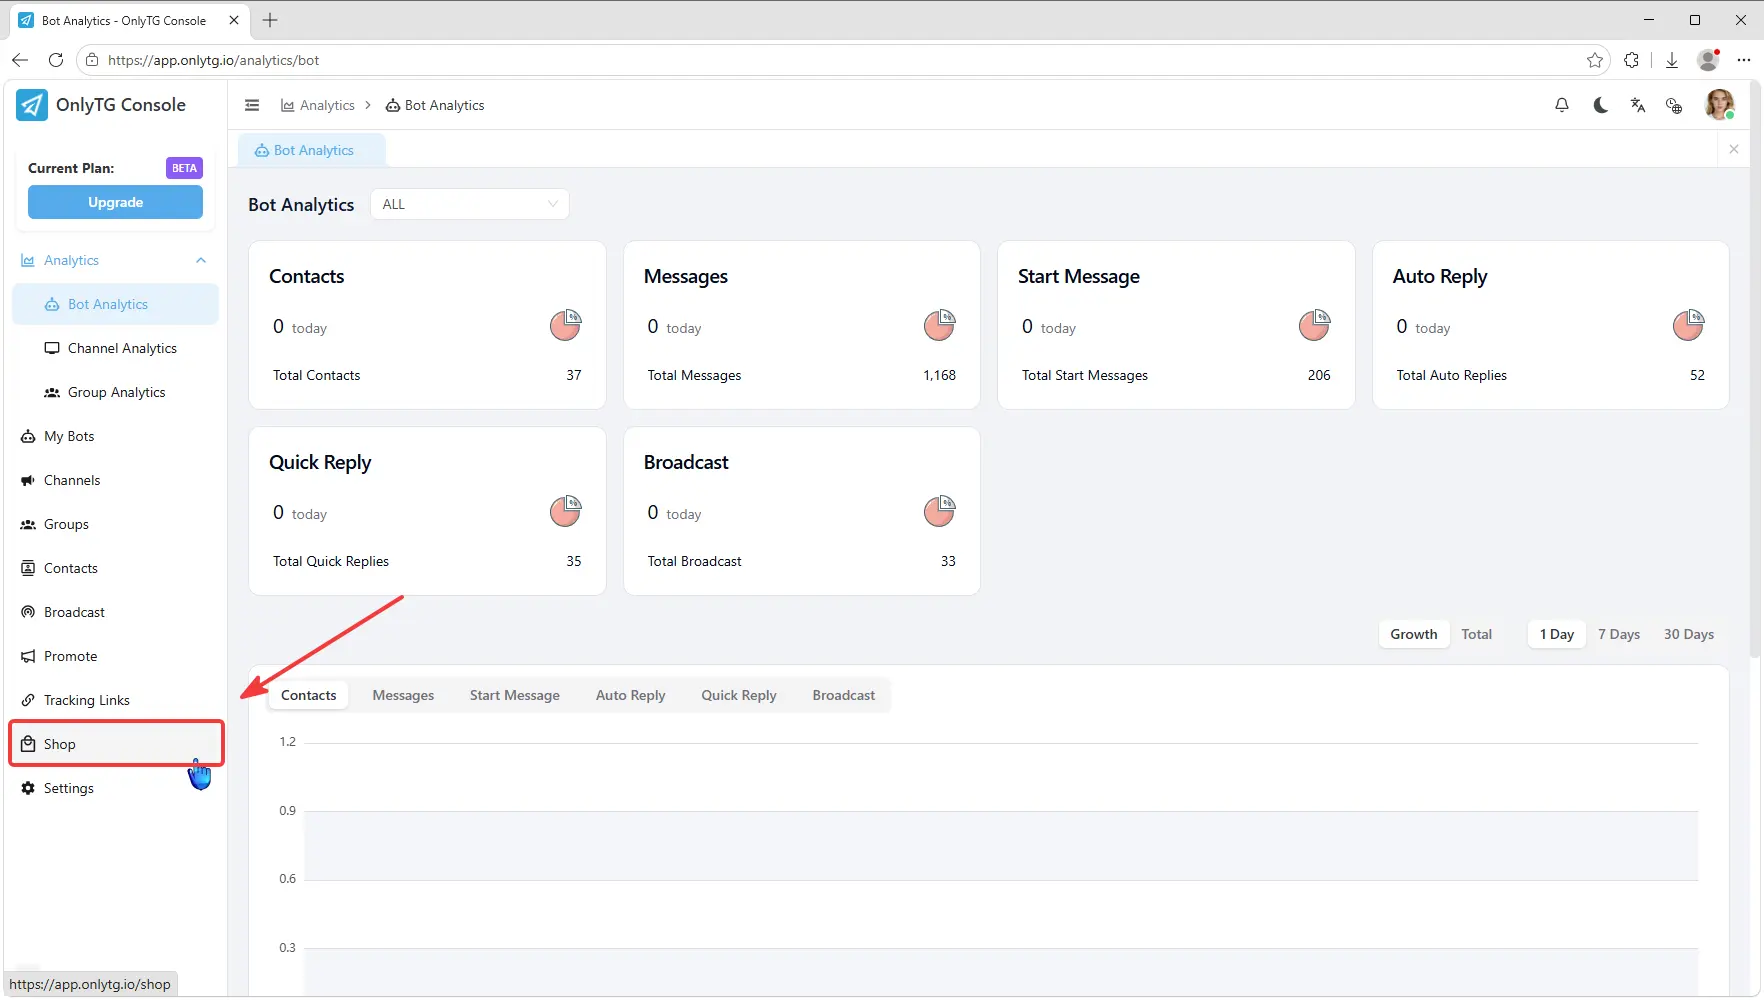The height and width of the screenshot is (1000, 1764).
Task: Open the language translation icon
Action: coord(1638,105)
